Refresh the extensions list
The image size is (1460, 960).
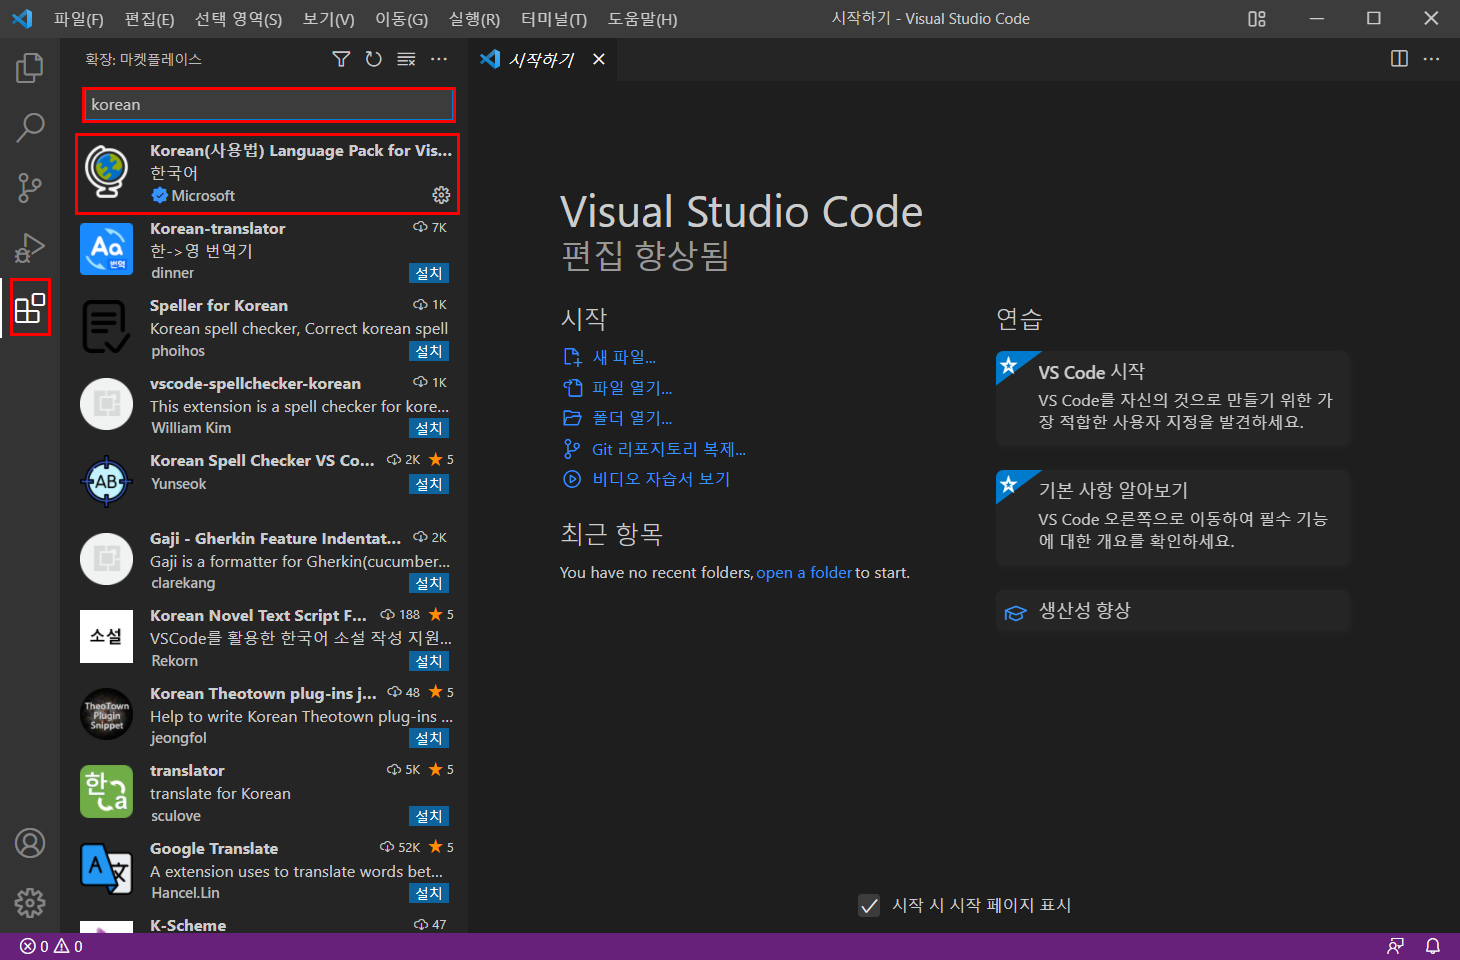click(x=373, y=59)
